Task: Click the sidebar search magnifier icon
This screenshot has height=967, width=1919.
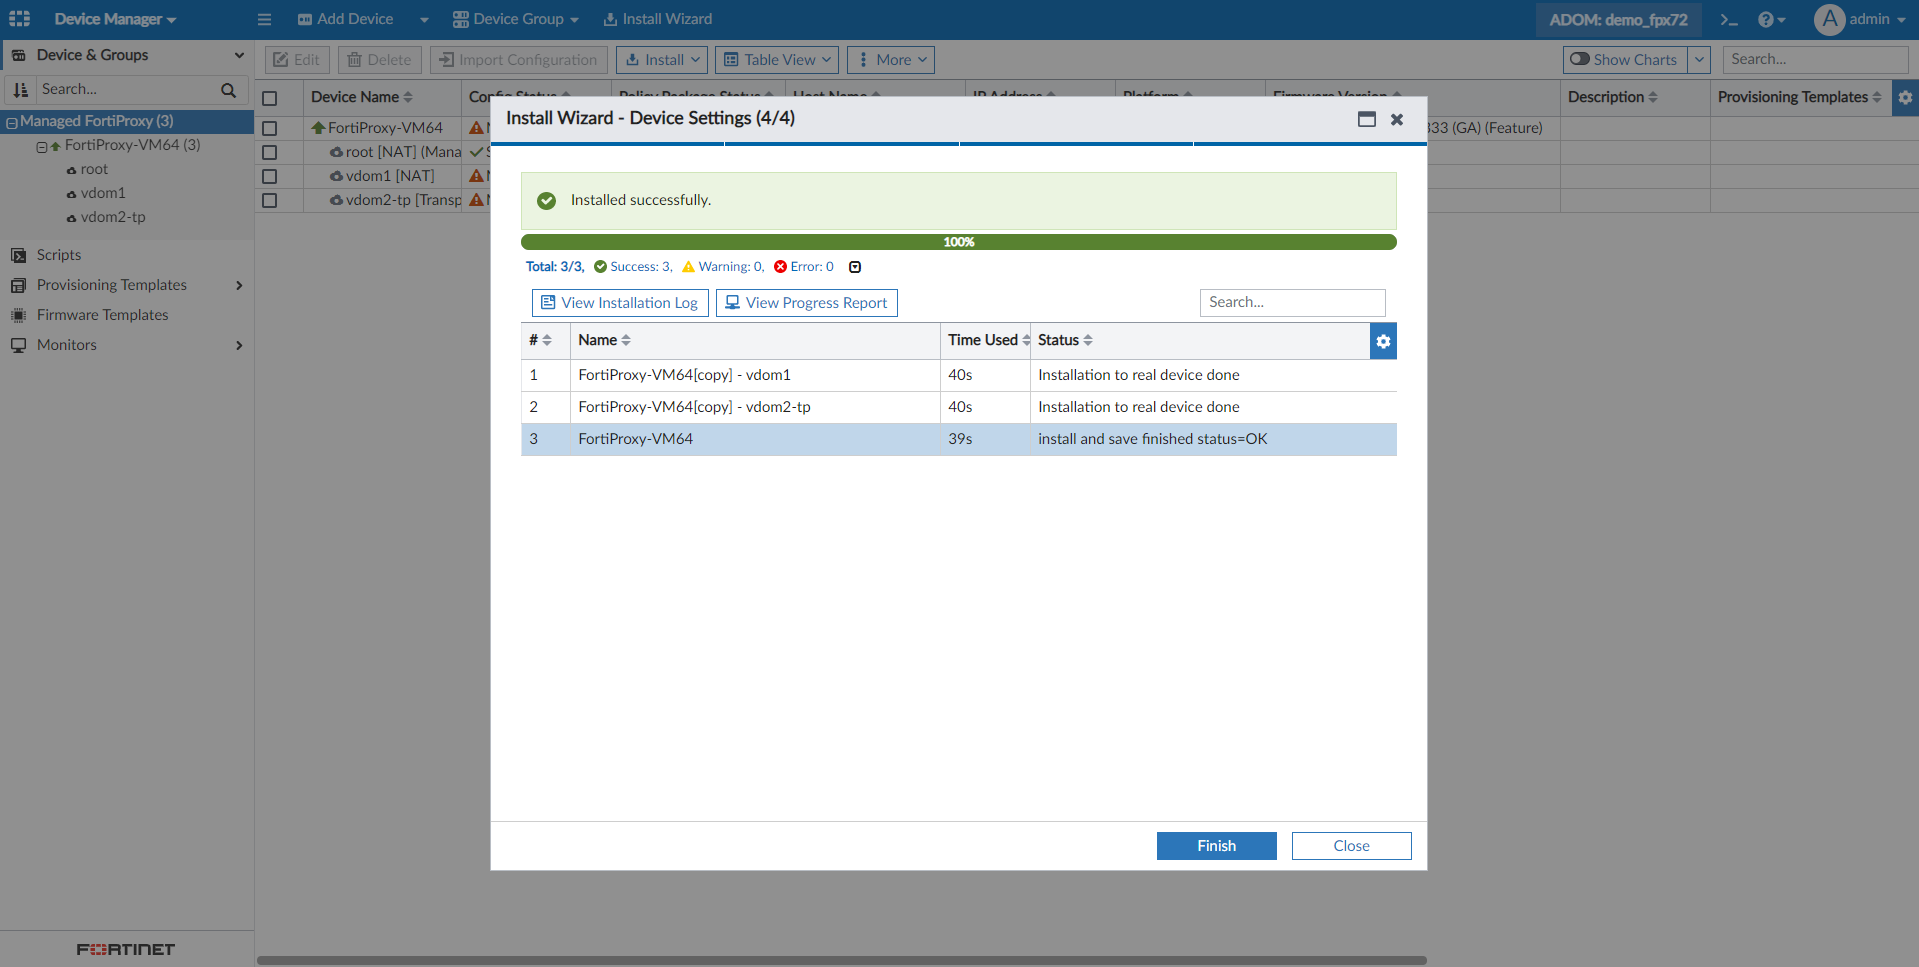Action: coord(229,90)
